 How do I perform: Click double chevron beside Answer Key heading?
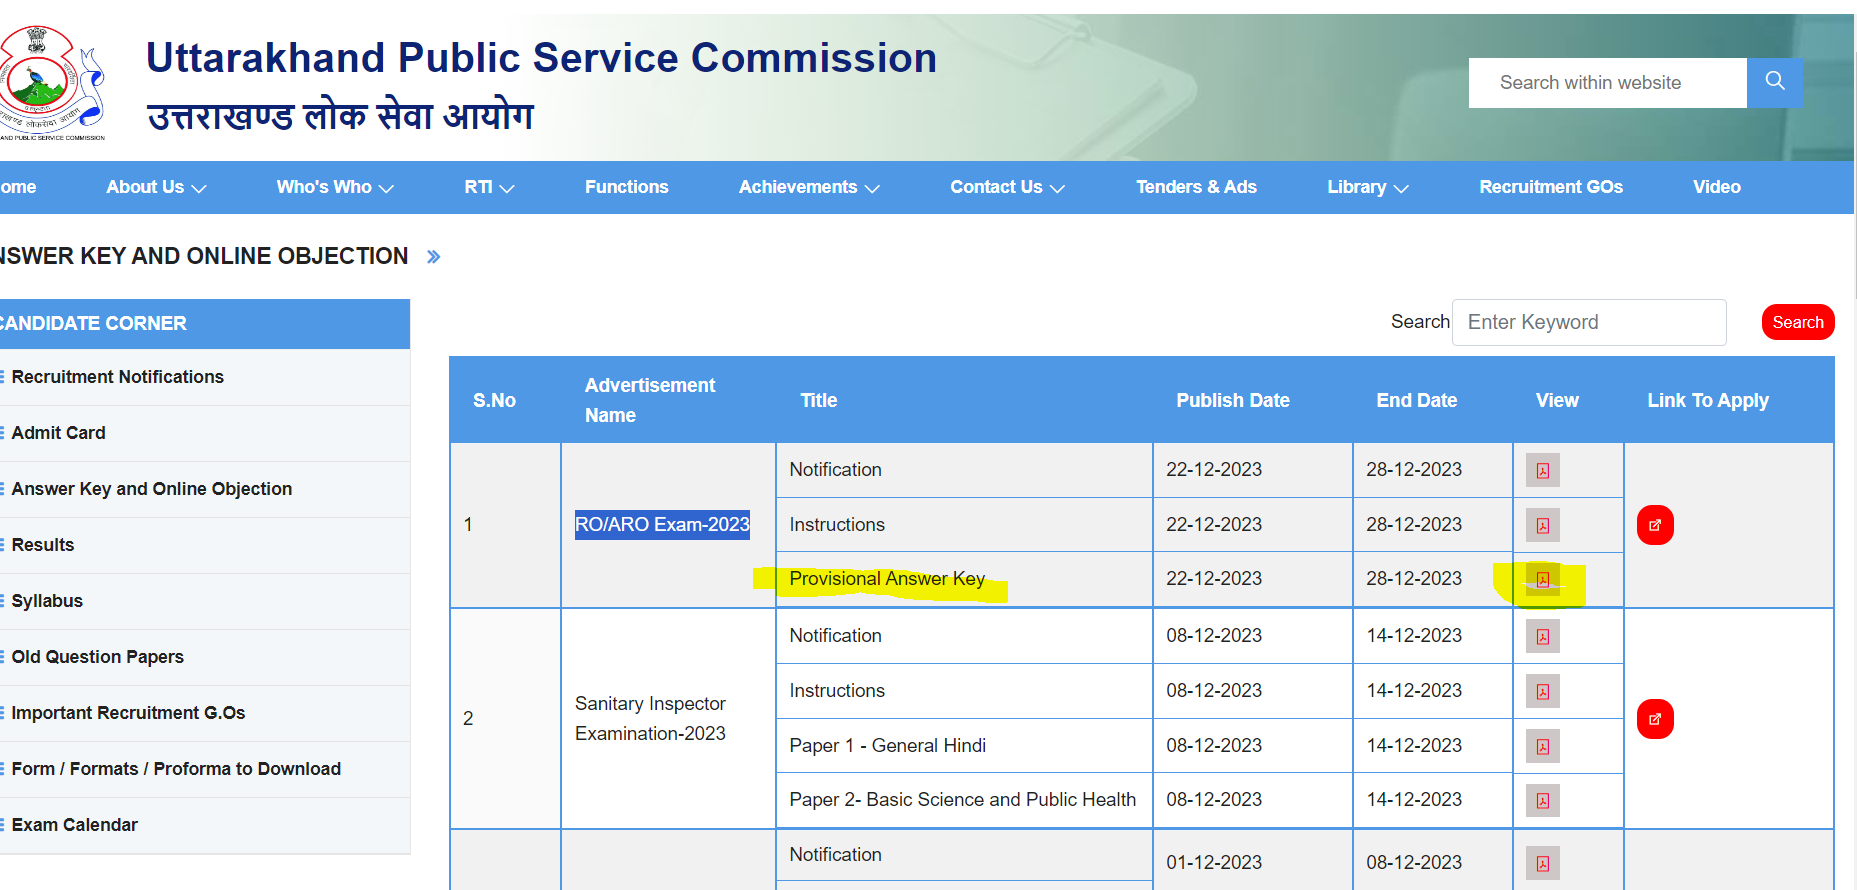point(433,257)
